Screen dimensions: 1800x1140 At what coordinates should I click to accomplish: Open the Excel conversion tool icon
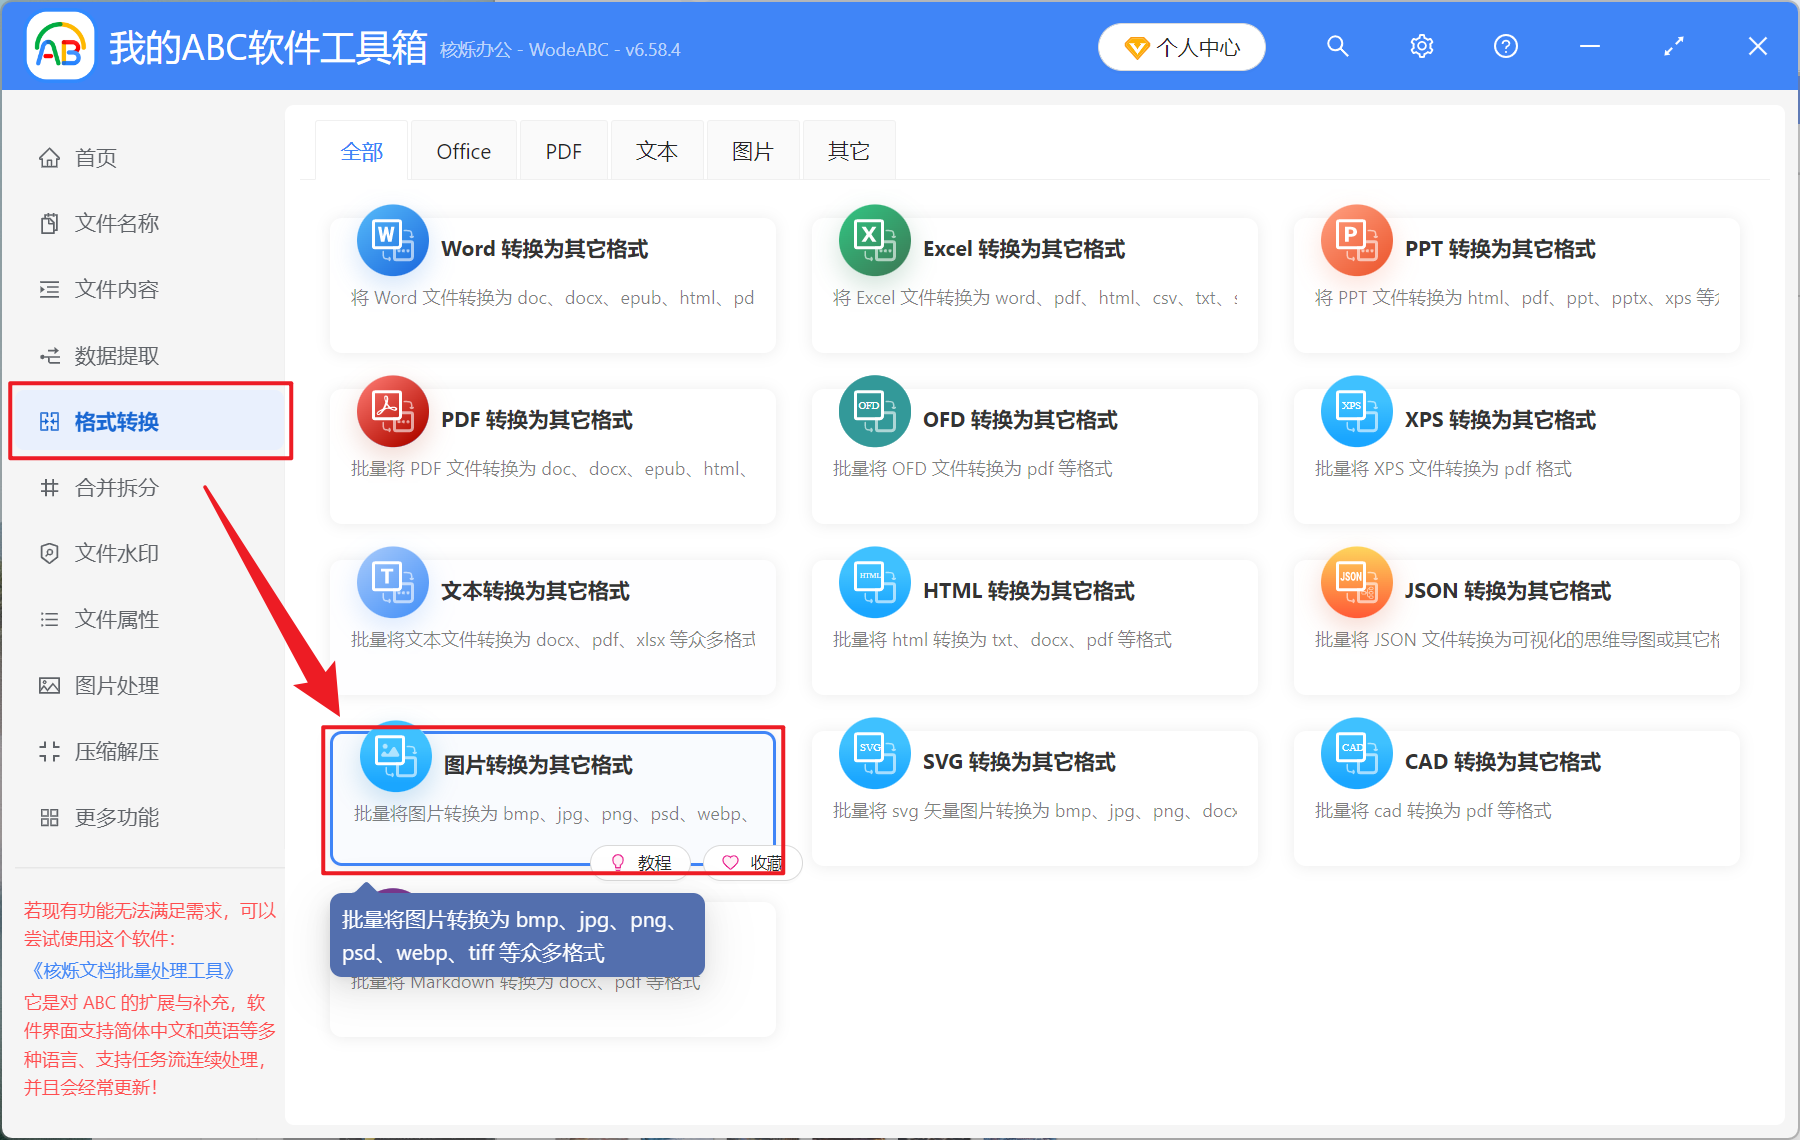(x=874, y=240)
